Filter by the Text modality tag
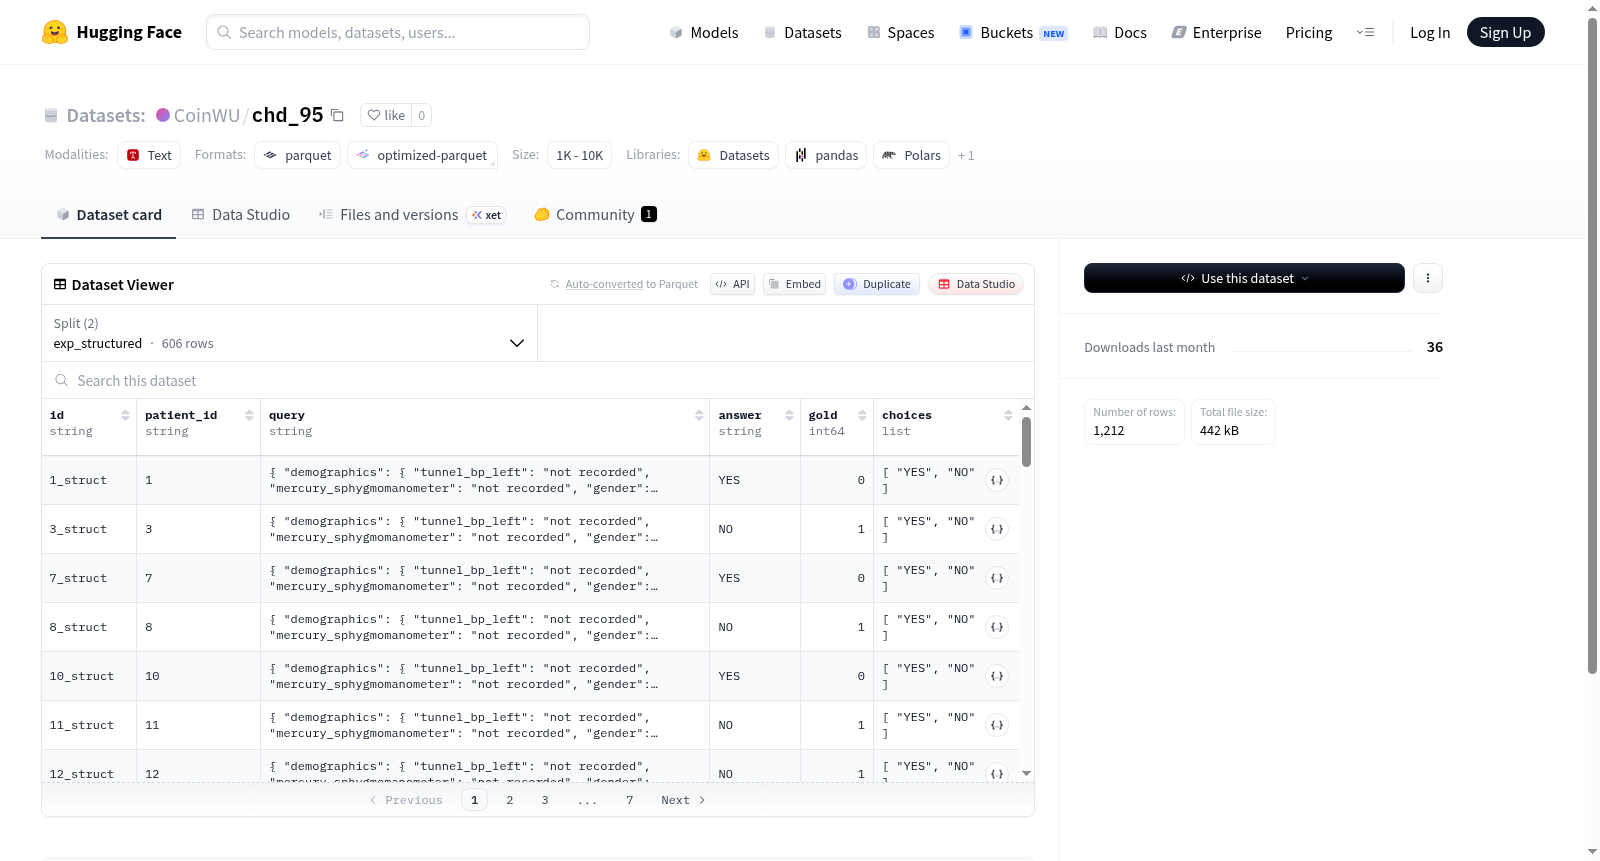1600x861 pixels. pyautogui.click(x=149, y=156)
